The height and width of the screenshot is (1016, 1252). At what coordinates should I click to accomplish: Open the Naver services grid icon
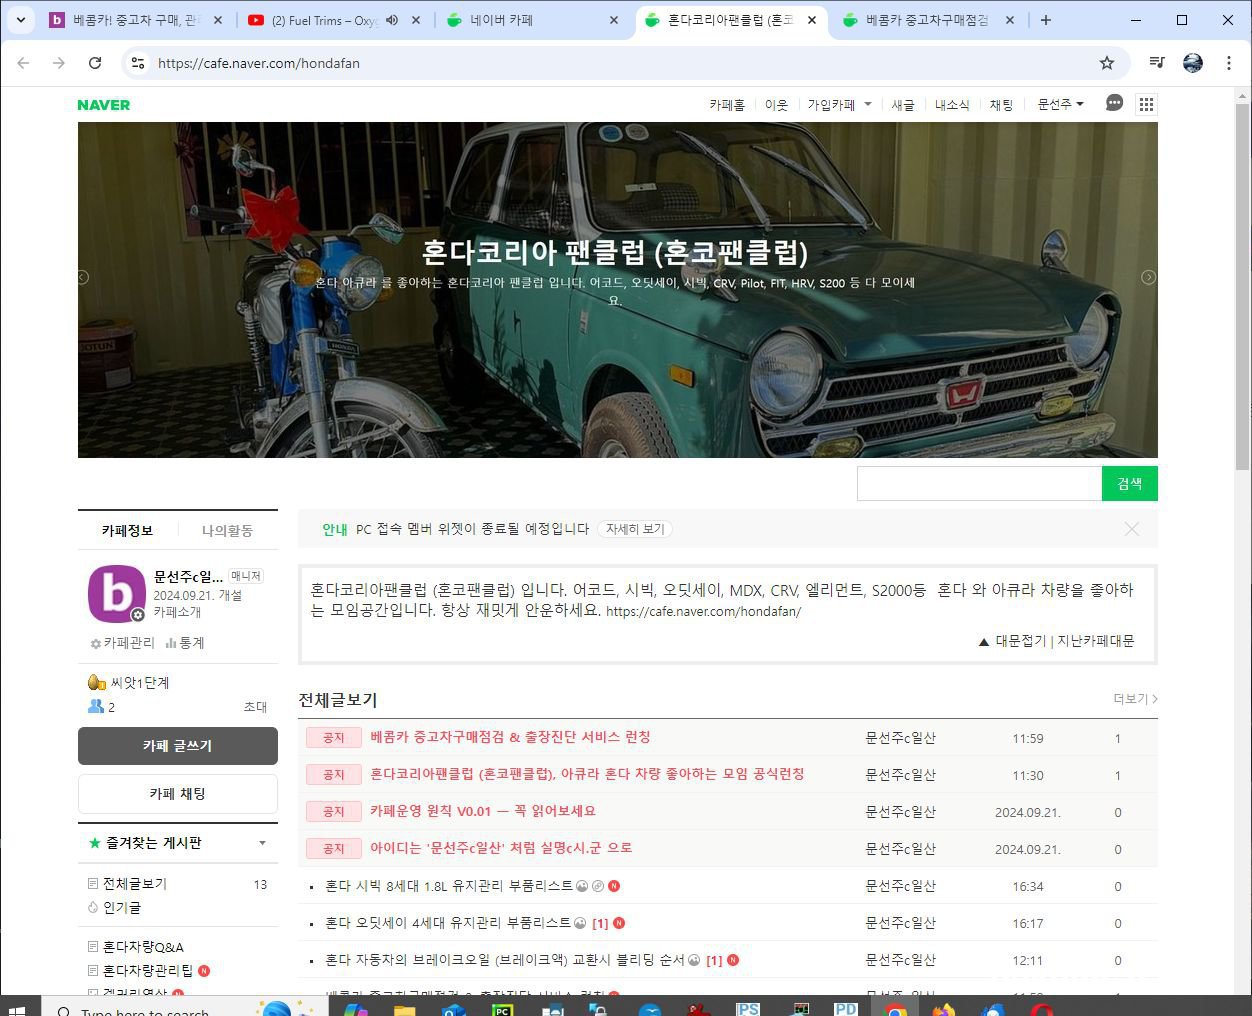pos(1147,104)
